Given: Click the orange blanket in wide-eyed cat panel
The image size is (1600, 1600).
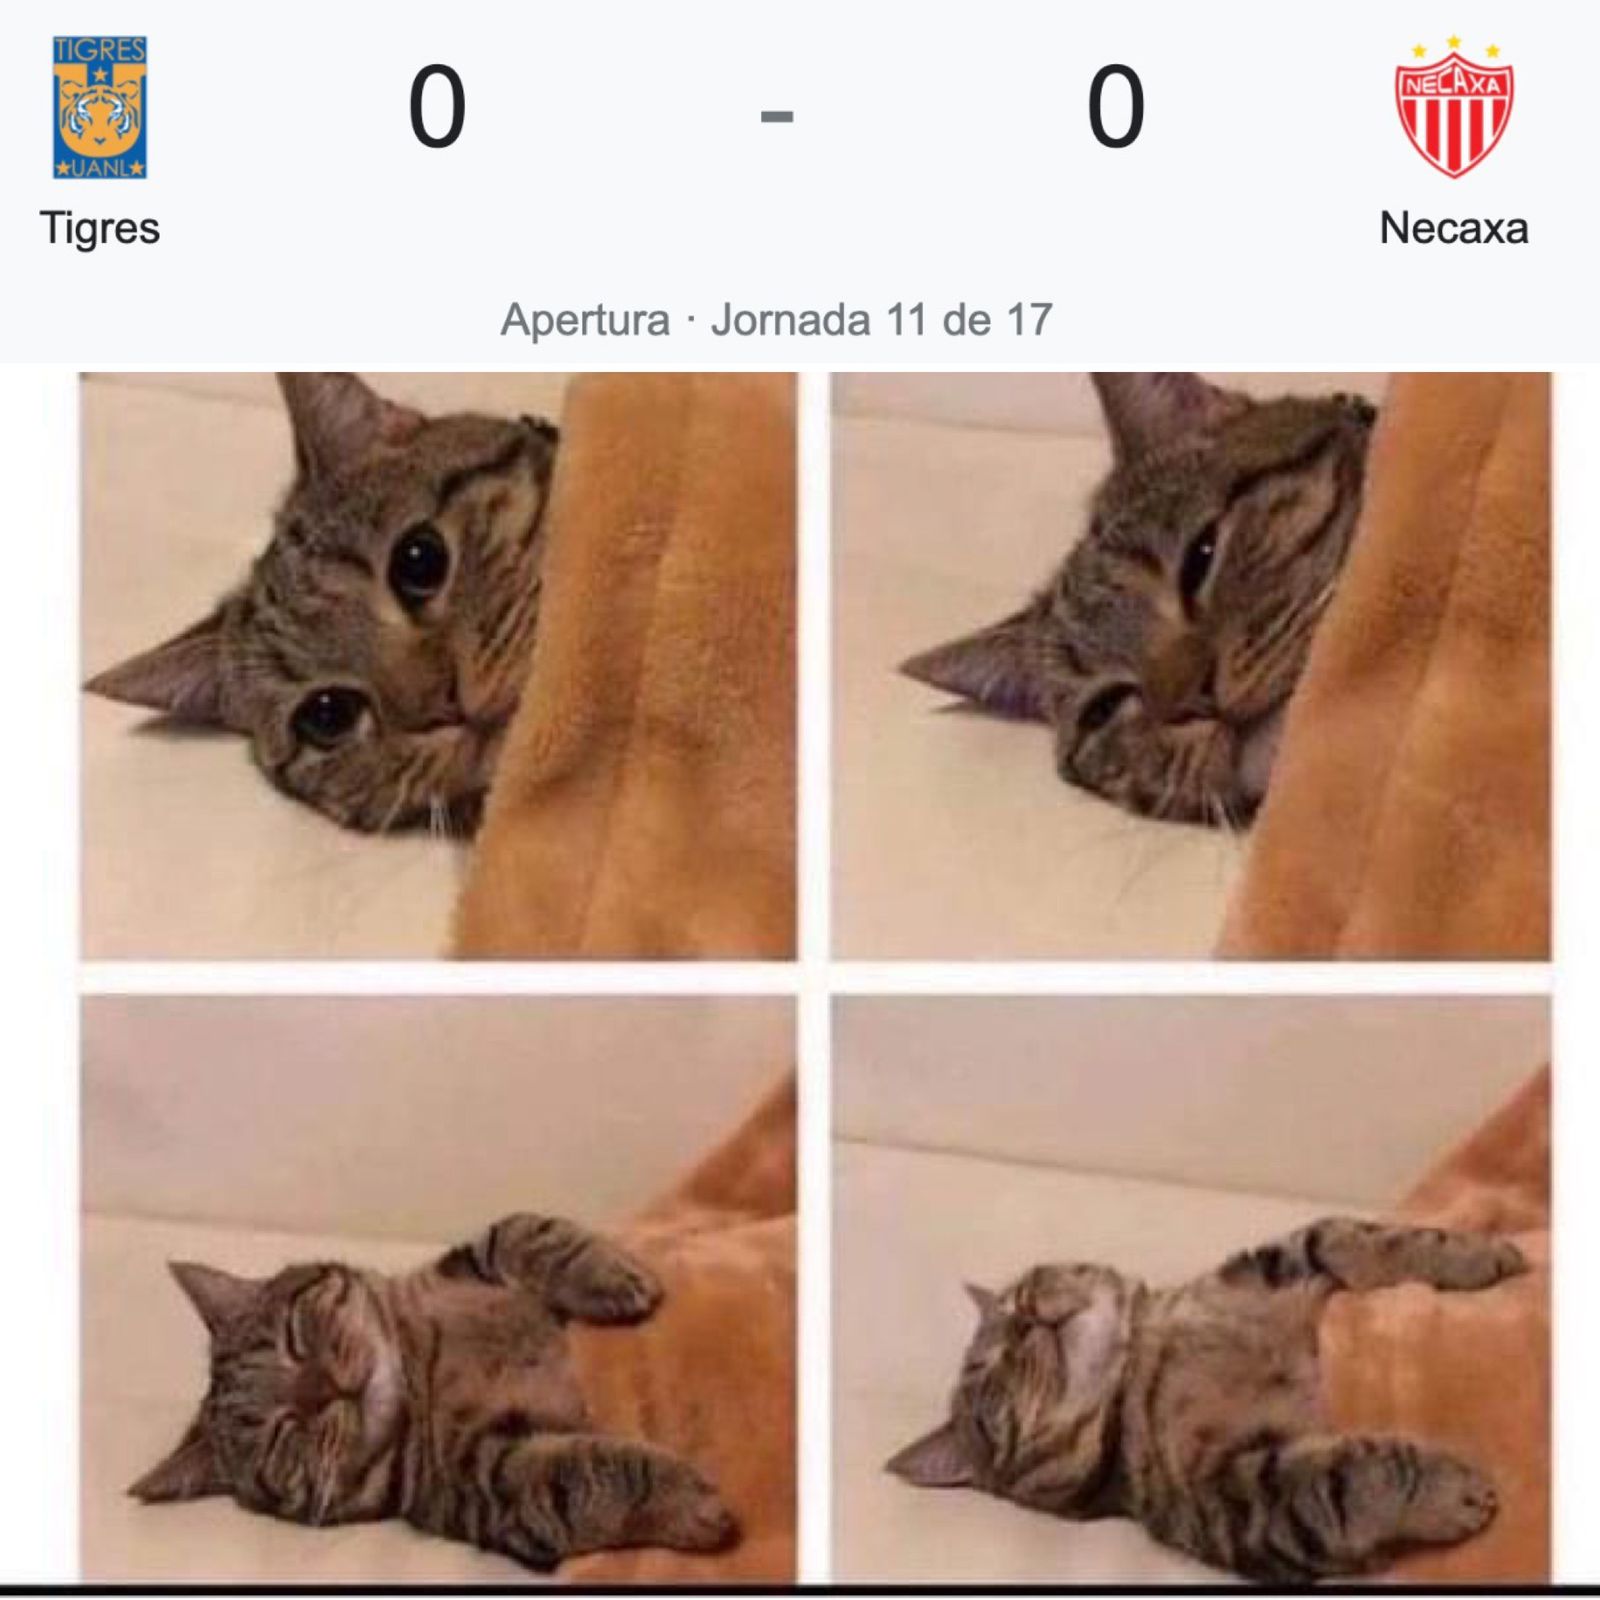Looking at the screenshot, I should pos(650,680).
